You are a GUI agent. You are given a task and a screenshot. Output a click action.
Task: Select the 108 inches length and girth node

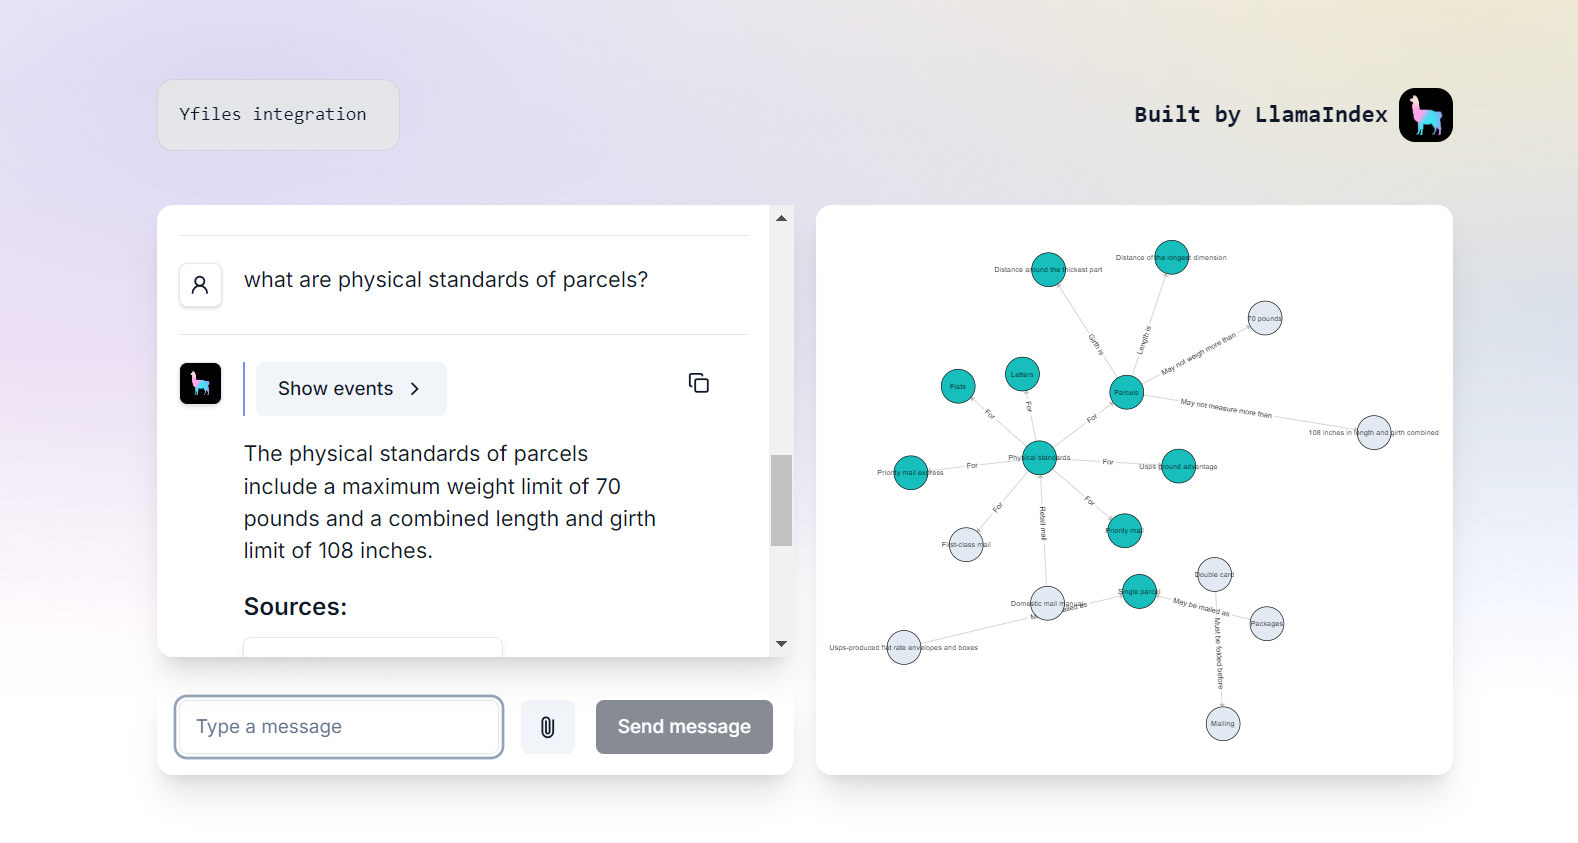pos(1373,431)
